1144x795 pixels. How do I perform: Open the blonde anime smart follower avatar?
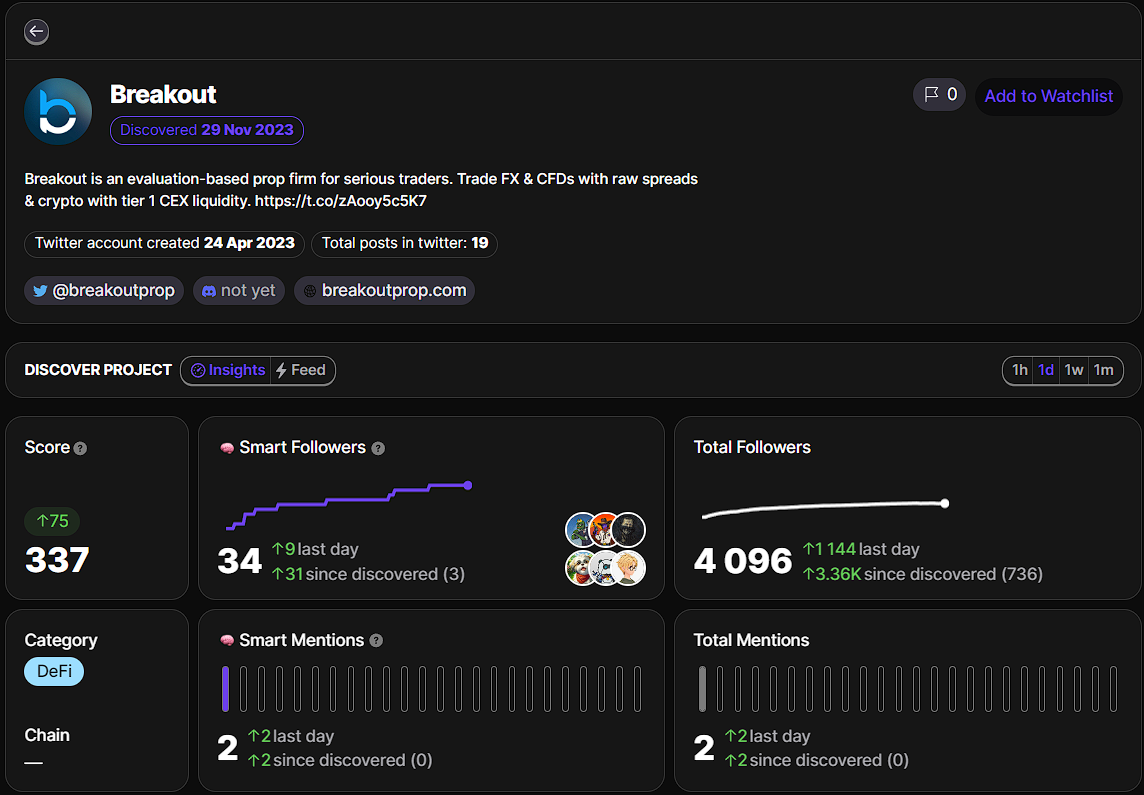(x=628, y=568)
